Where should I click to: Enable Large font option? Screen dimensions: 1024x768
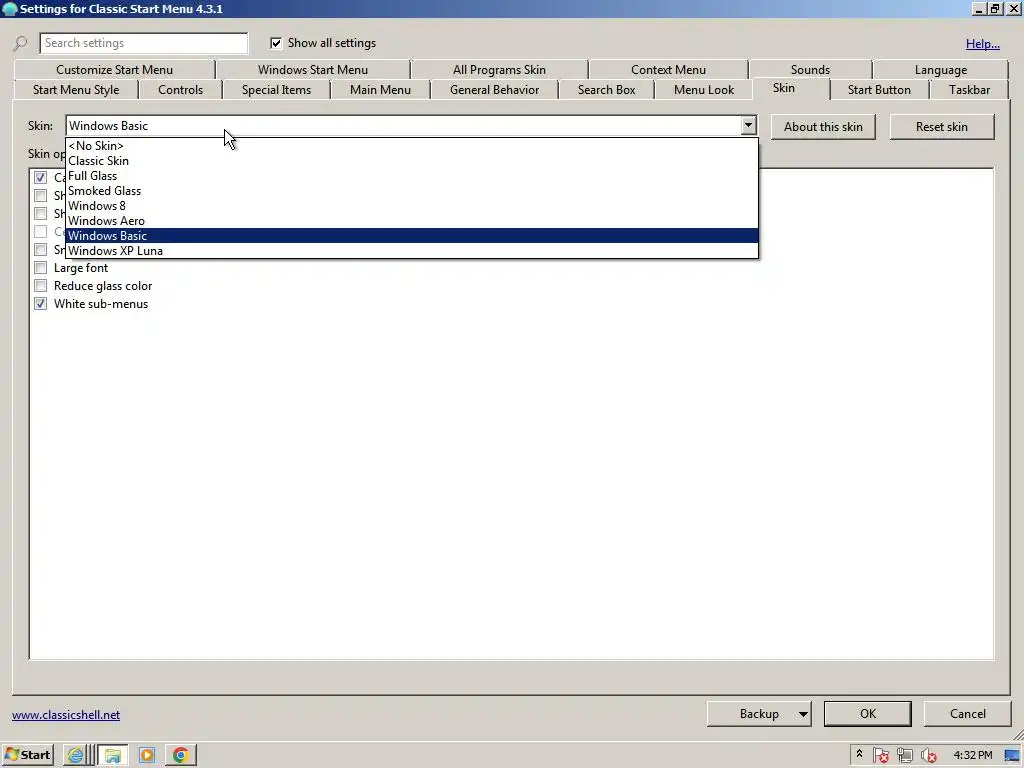[40, 268]
